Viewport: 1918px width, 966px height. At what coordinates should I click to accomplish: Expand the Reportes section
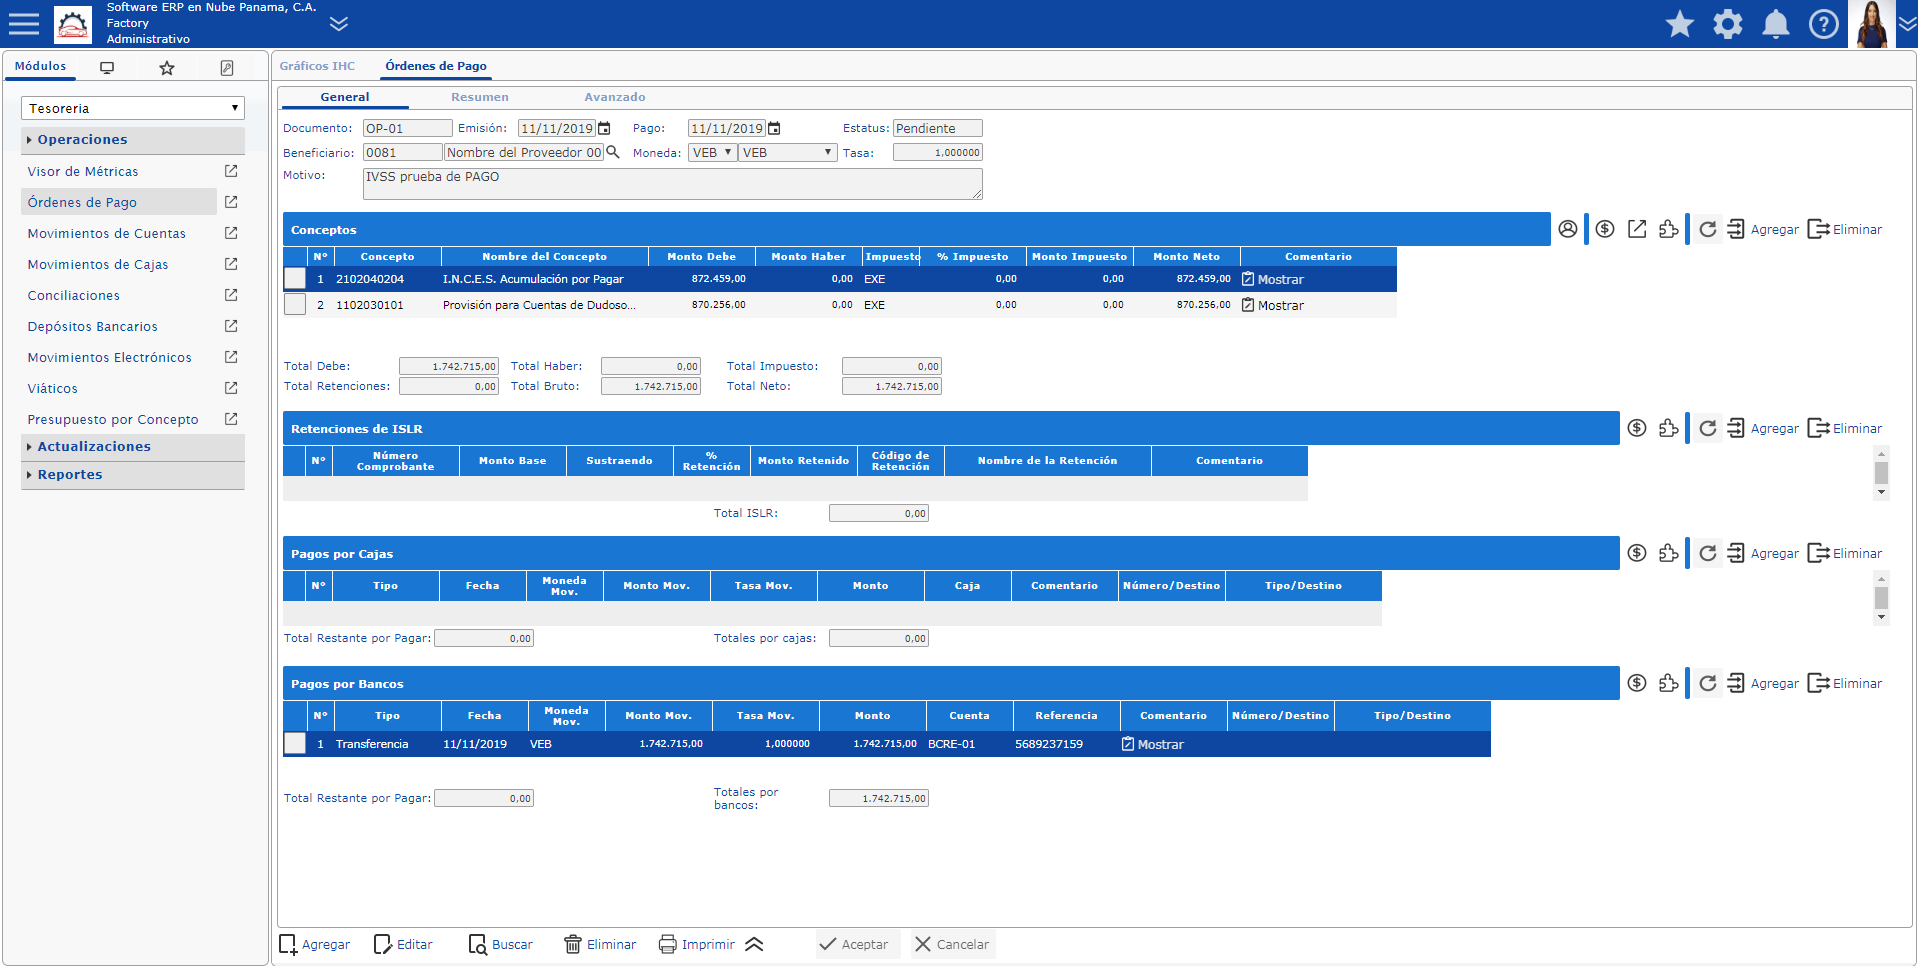[x=70, y=474]
